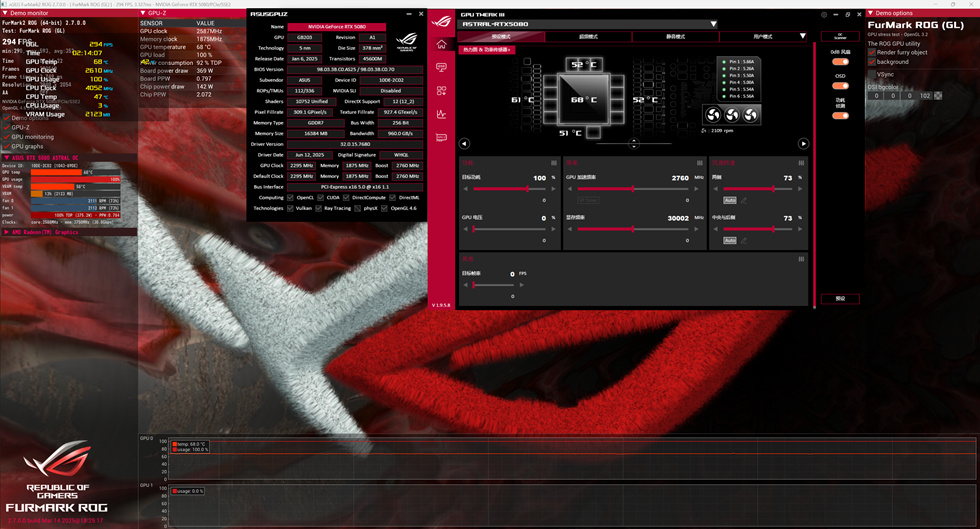Viewport: 980px width, 529px height.
Task: Uncheck the background checkbox in Demo options
Action: coord(872,62)
